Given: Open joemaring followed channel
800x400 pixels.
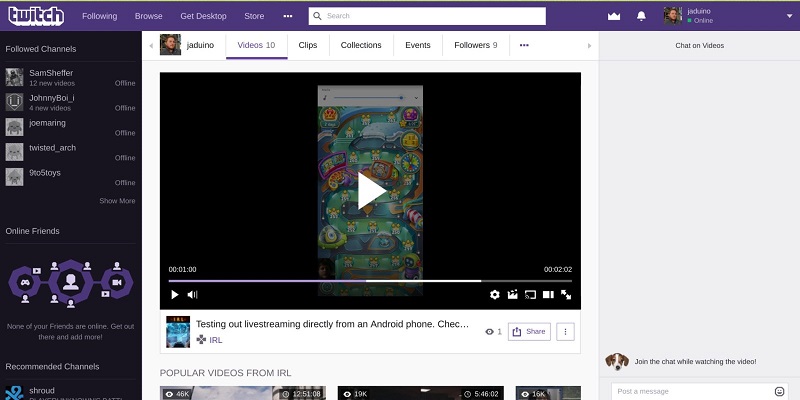Looking at the screenshot, I should point(70,127).
